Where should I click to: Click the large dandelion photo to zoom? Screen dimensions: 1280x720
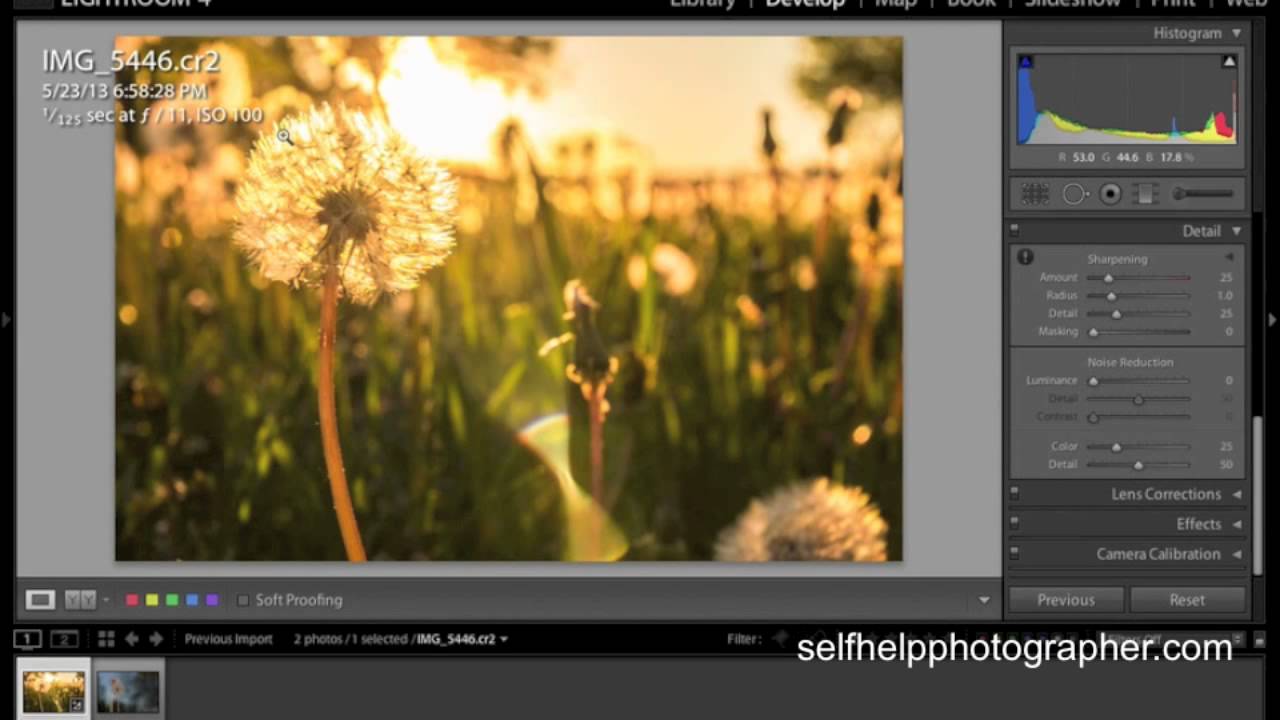[508, 299]
